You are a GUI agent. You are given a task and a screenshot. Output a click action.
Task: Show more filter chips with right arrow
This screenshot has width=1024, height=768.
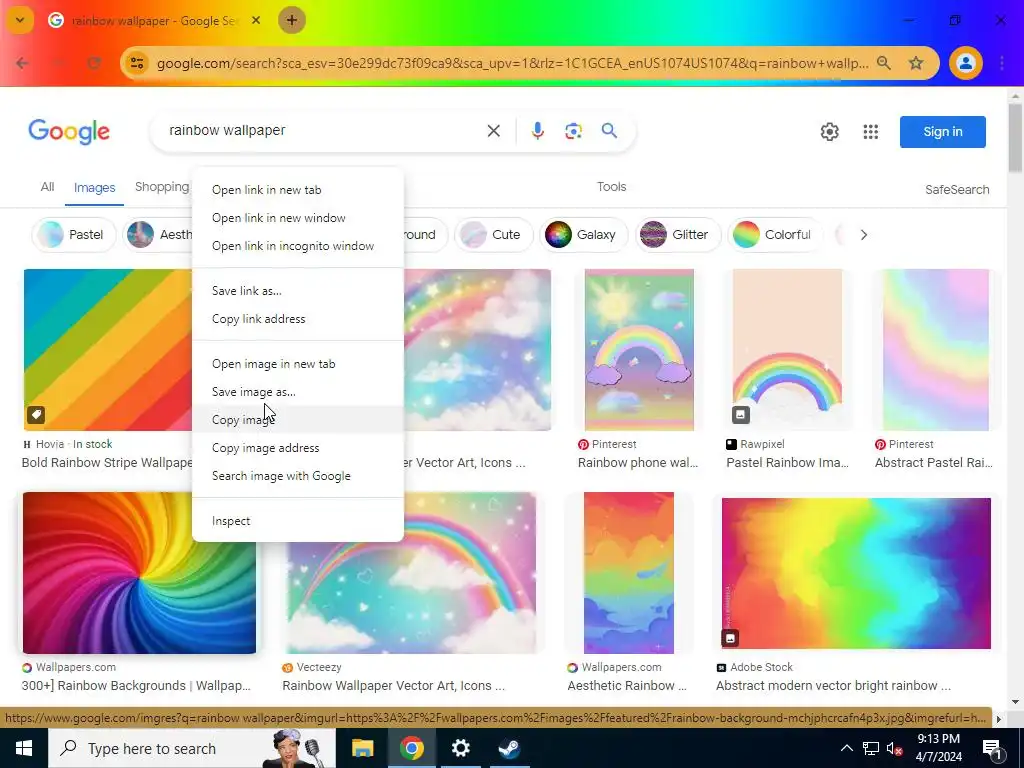(x=864, y=234)
